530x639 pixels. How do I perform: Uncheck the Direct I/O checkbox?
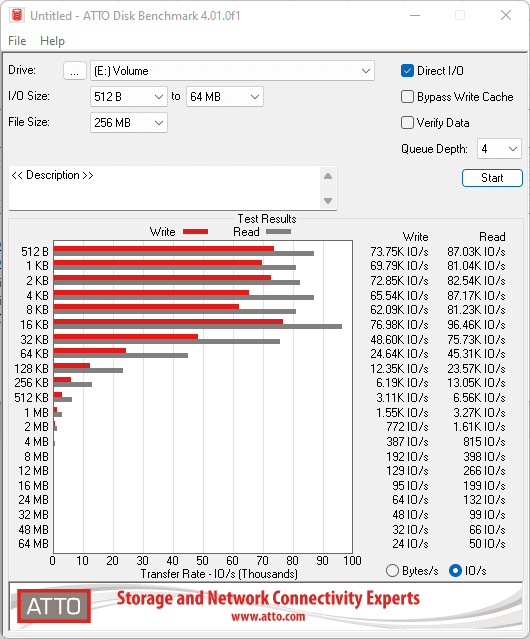407,71
